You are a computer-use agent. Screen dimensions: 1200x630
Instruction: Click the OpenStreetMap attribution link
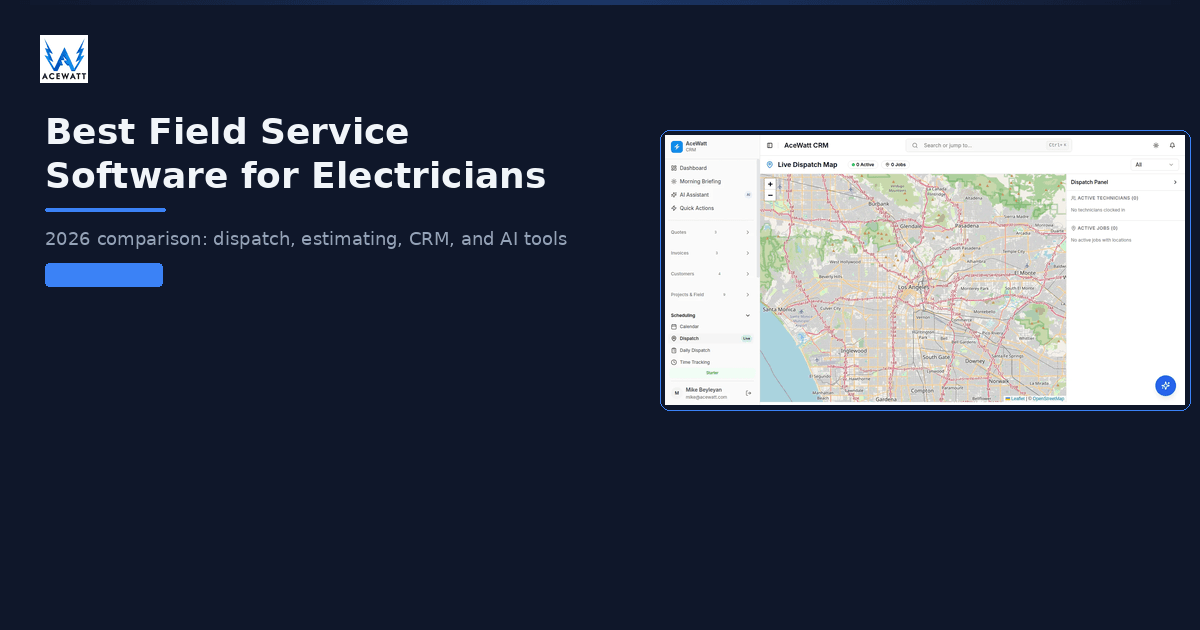1048,398
